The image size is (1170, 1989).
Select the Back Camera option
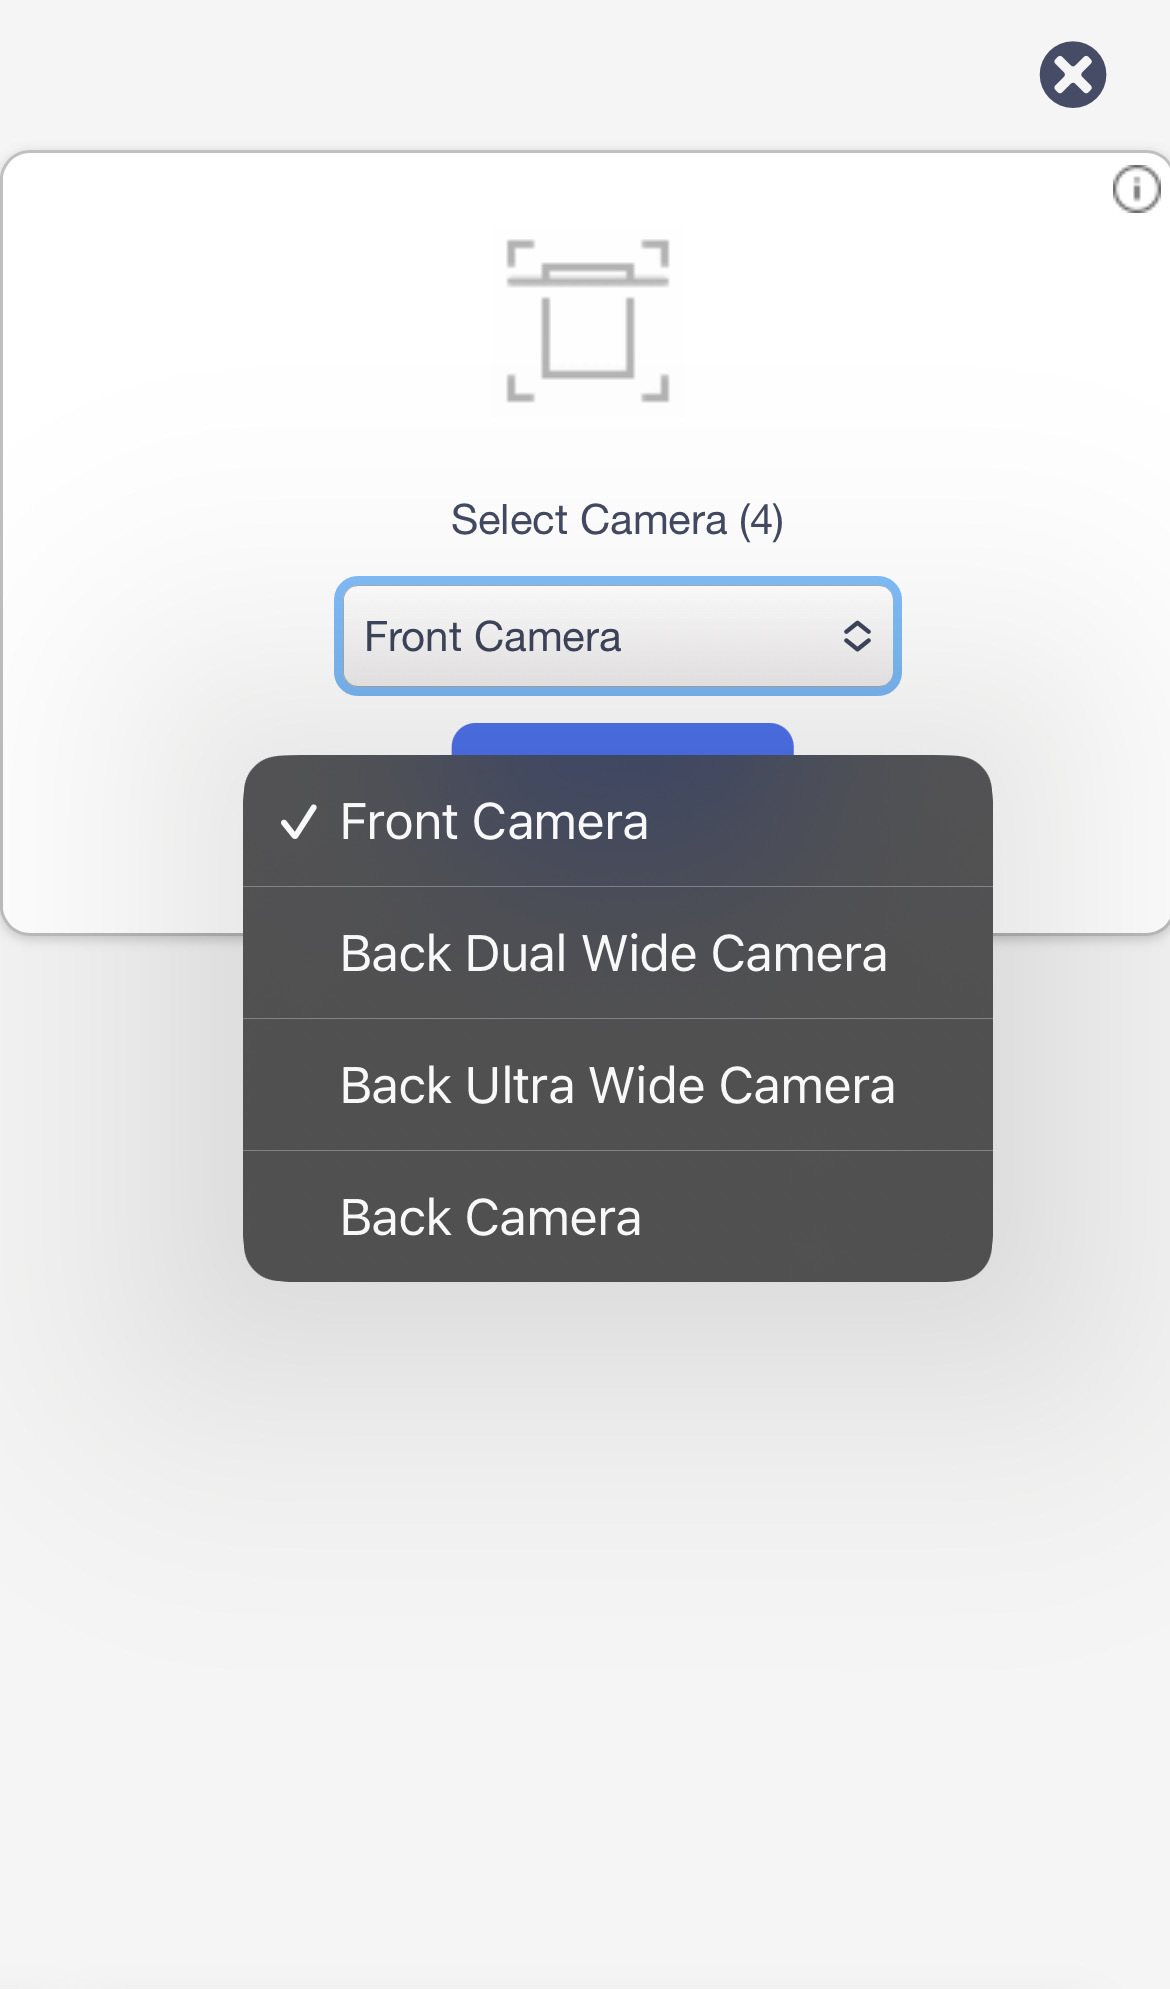click(x=618, y=1217)
